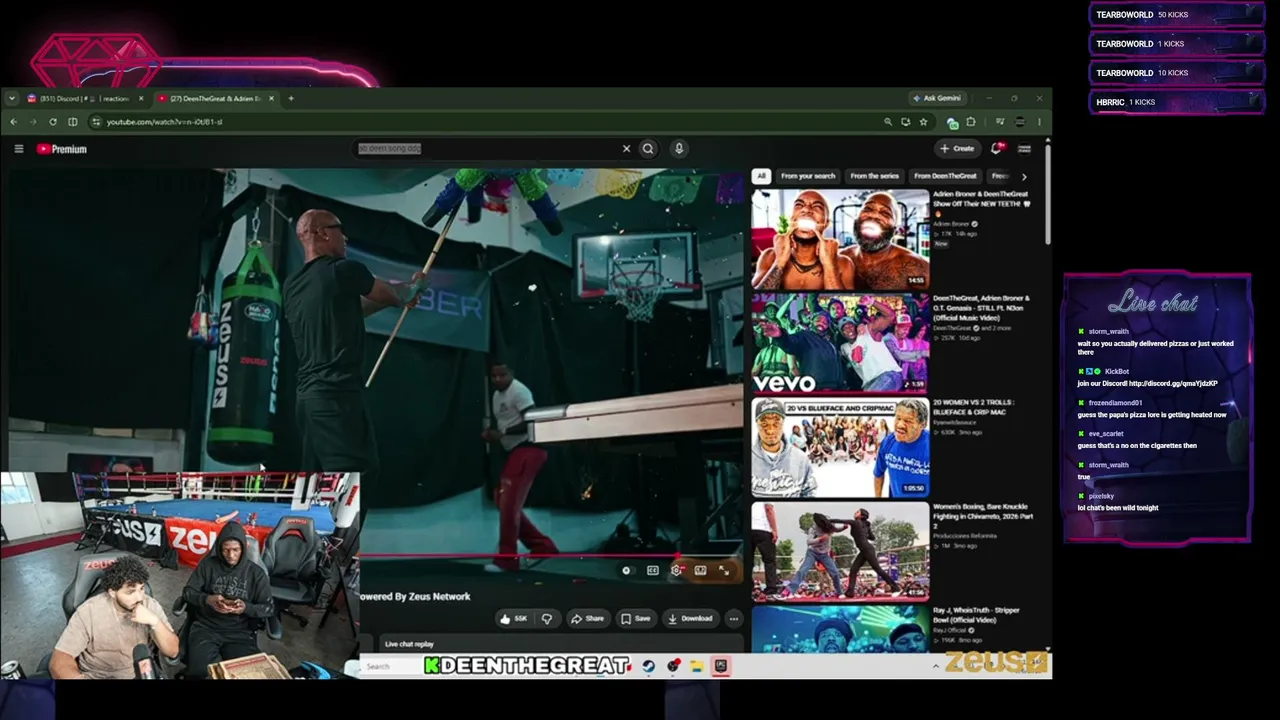Filter by From DeenTheGreat chip

(946, 176)
